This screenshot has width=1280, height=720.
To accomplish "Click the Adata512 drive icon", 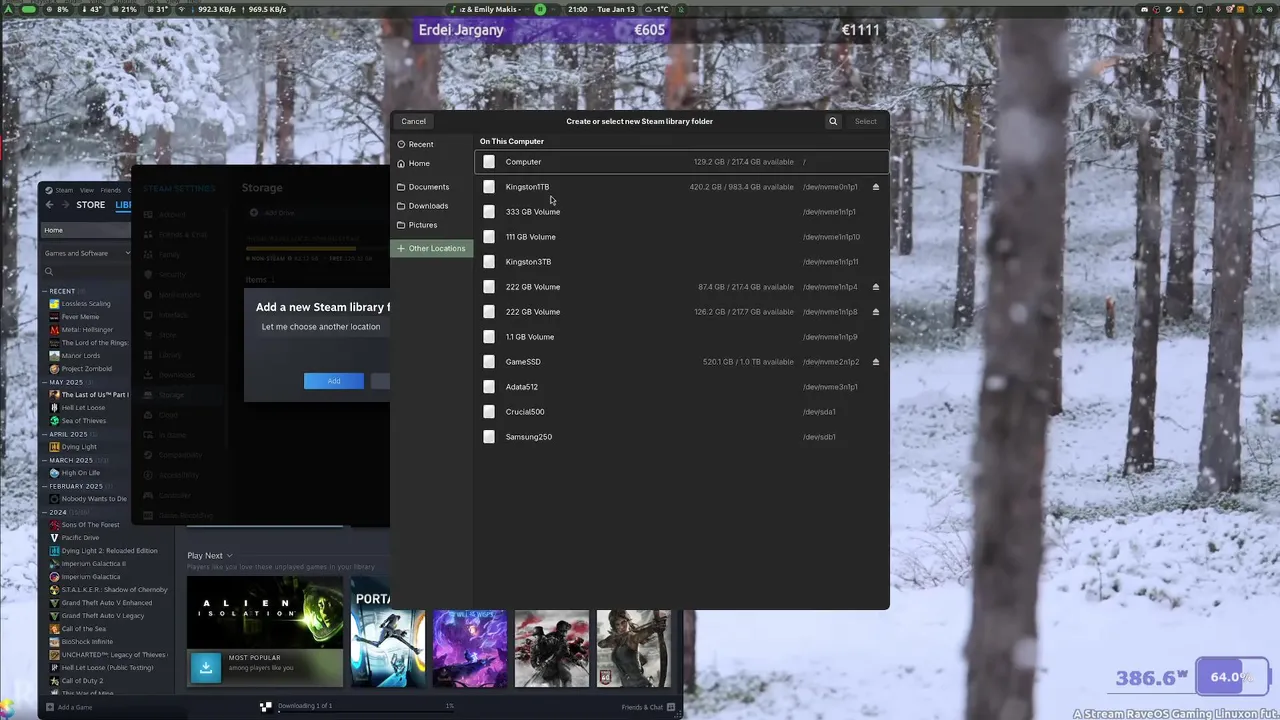I will (489, 387).
